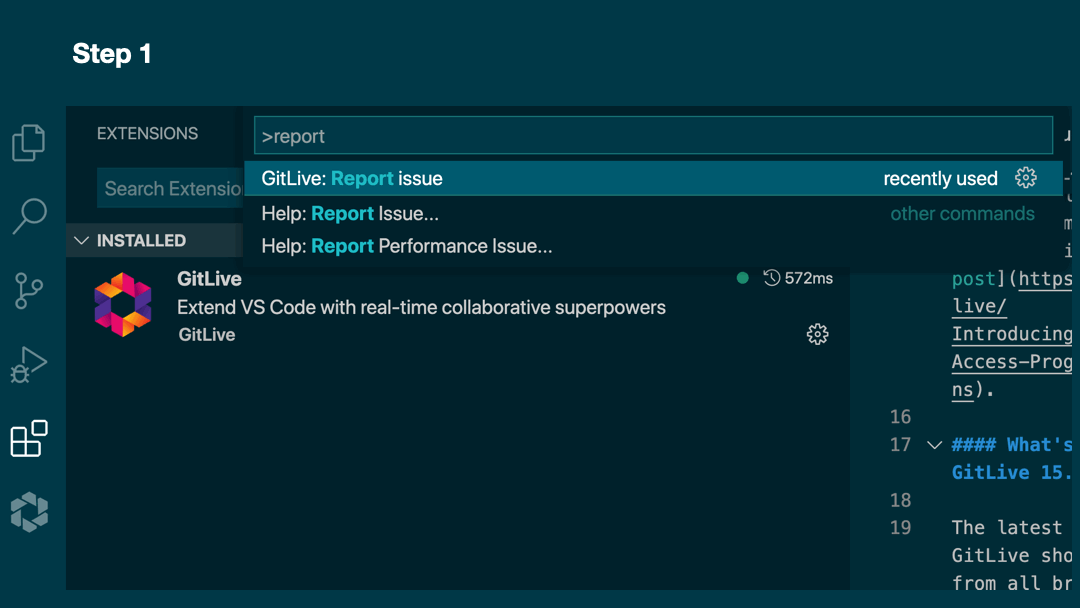This screenshot has height=608, width=1080.
Task: Click the gear next to recently used
Action: (x=1026, y=178)
